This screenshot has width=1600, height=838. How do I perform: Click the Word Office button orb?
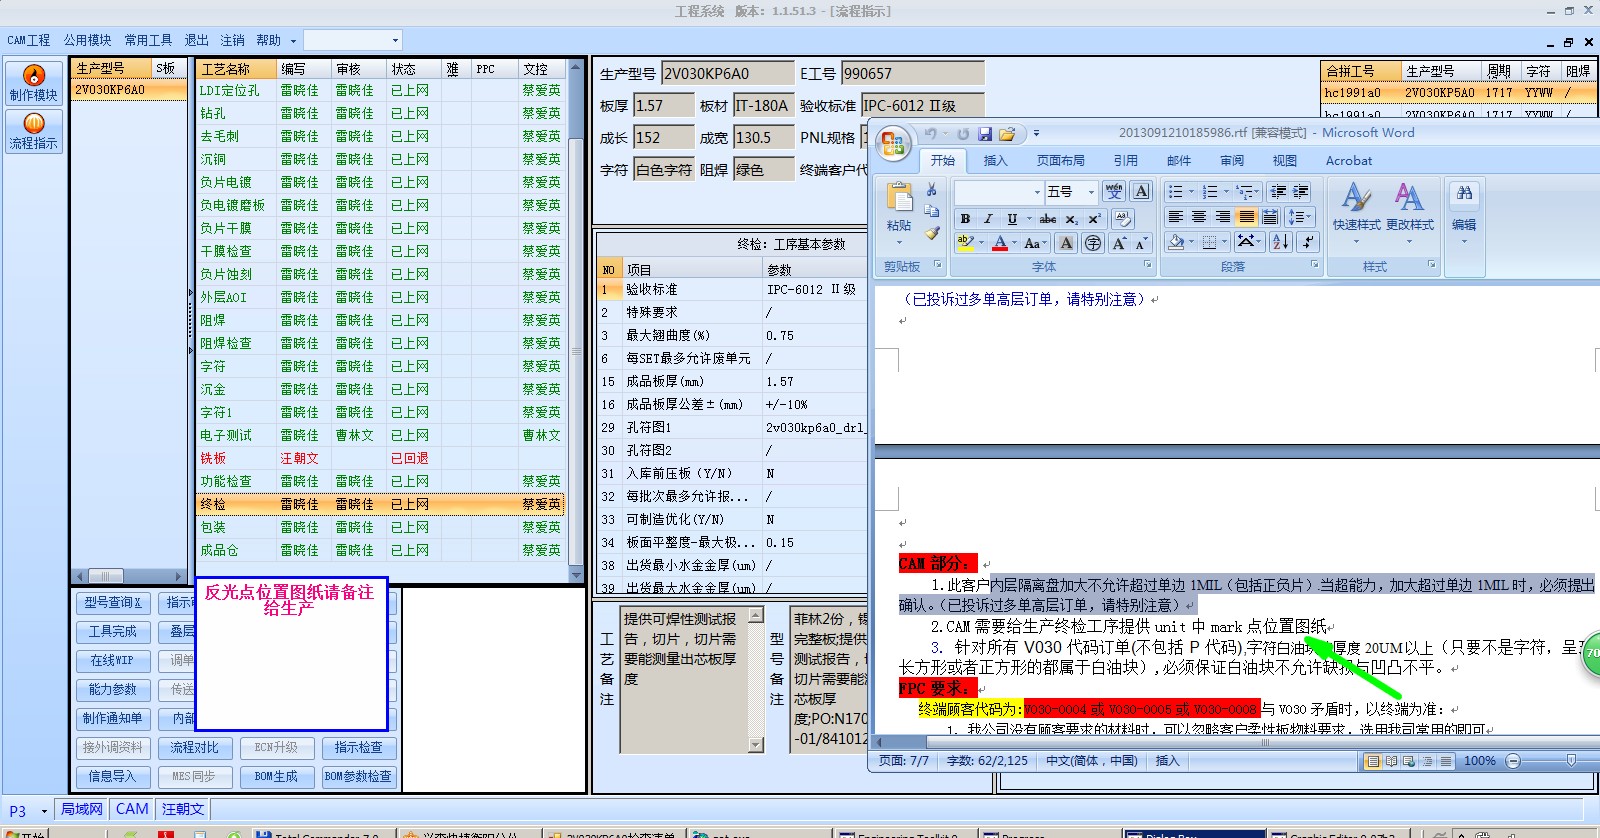click(x=893, y=142)
